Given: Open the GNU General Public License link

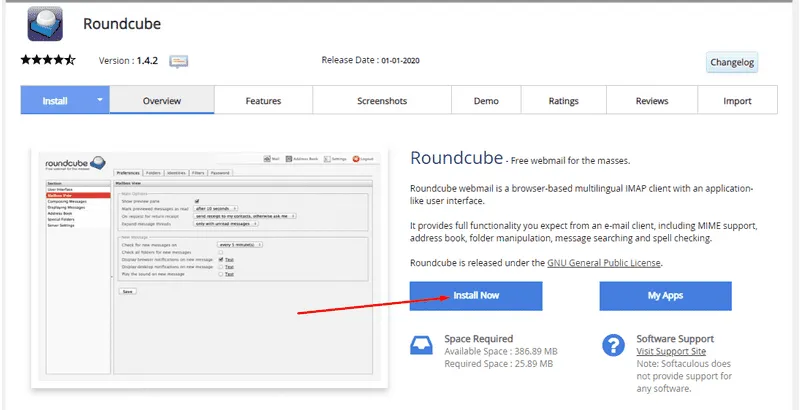Looking at the screenshot, I should 604,263.
